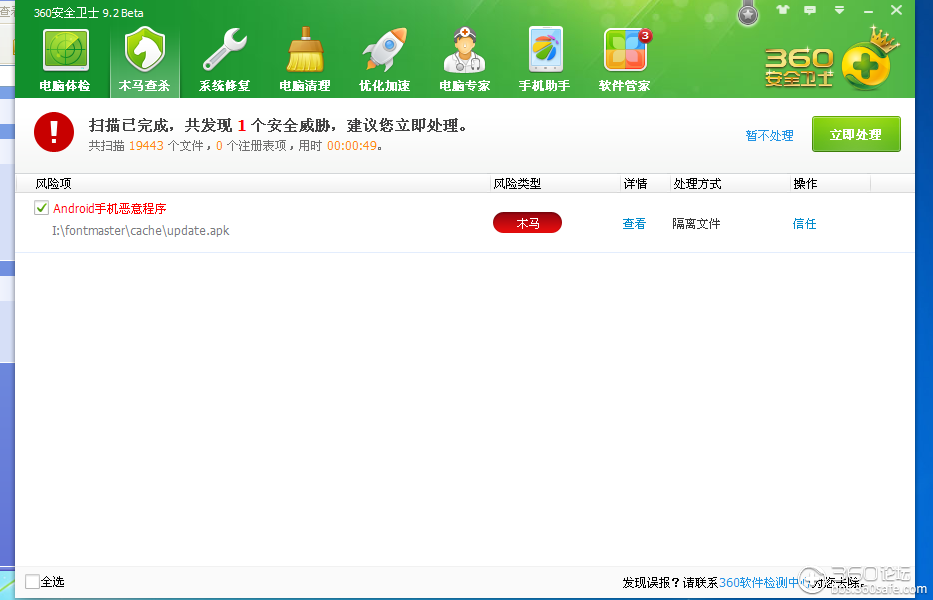Click the red exclamation warning icon
Viewport: 933px width, 600px height.
click(54, 132)
